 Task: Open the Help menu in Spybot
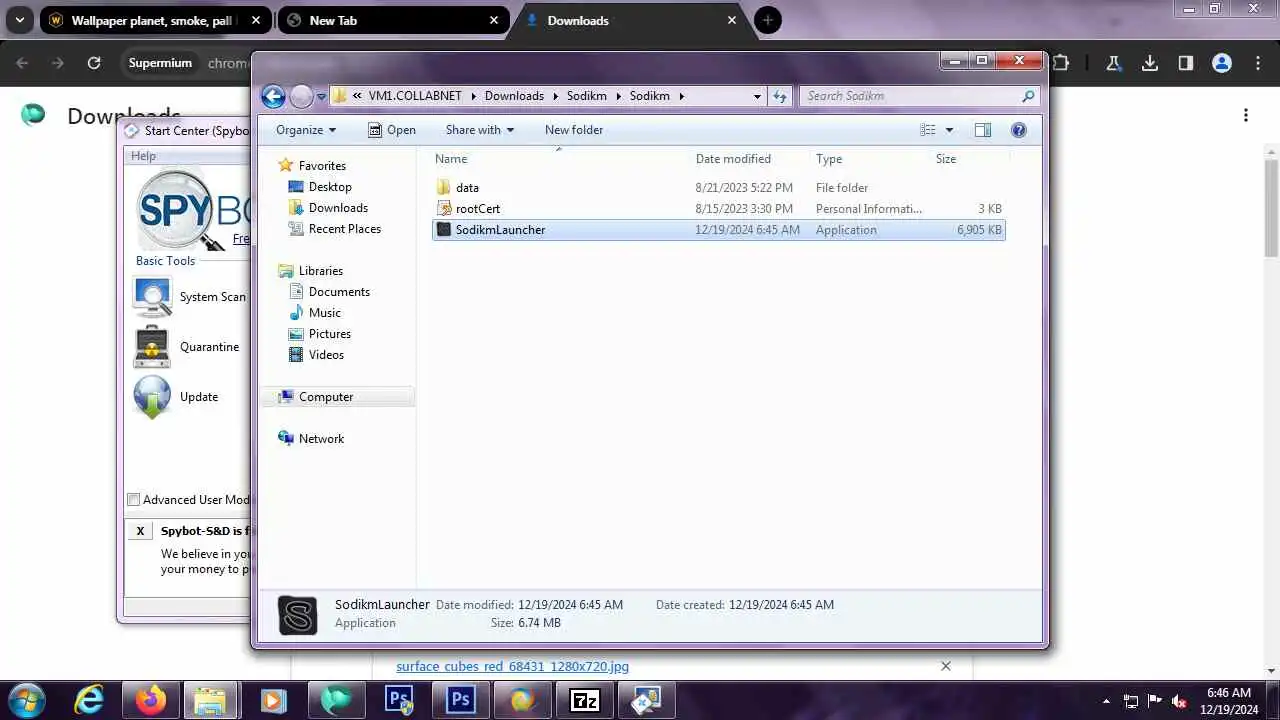click(x=143, y=156)
